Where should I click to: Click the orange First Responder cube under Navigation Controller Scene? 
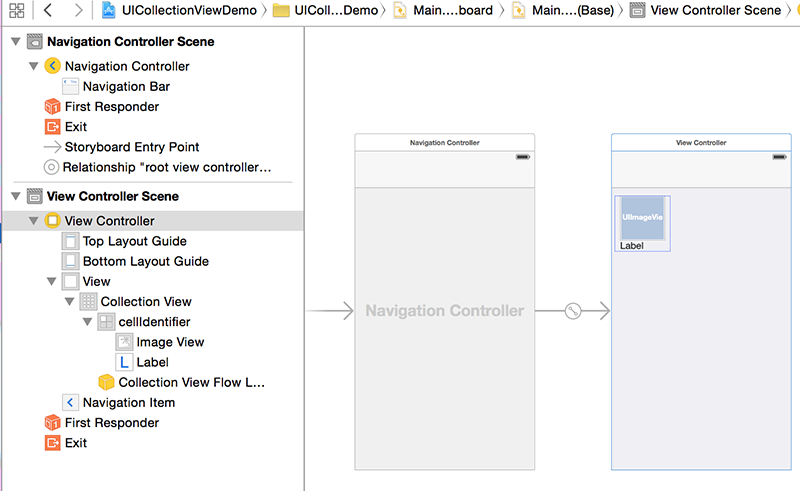click(52, 106)
